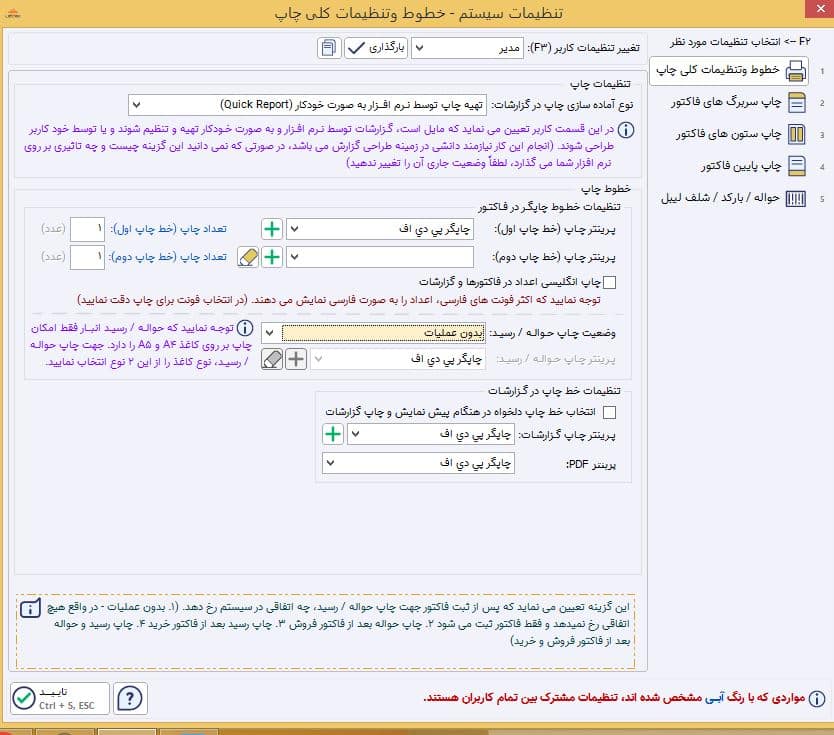The image size is (834, 735).
Task: Click the info icon beside the shared settings note
Action: click(817, 698)
